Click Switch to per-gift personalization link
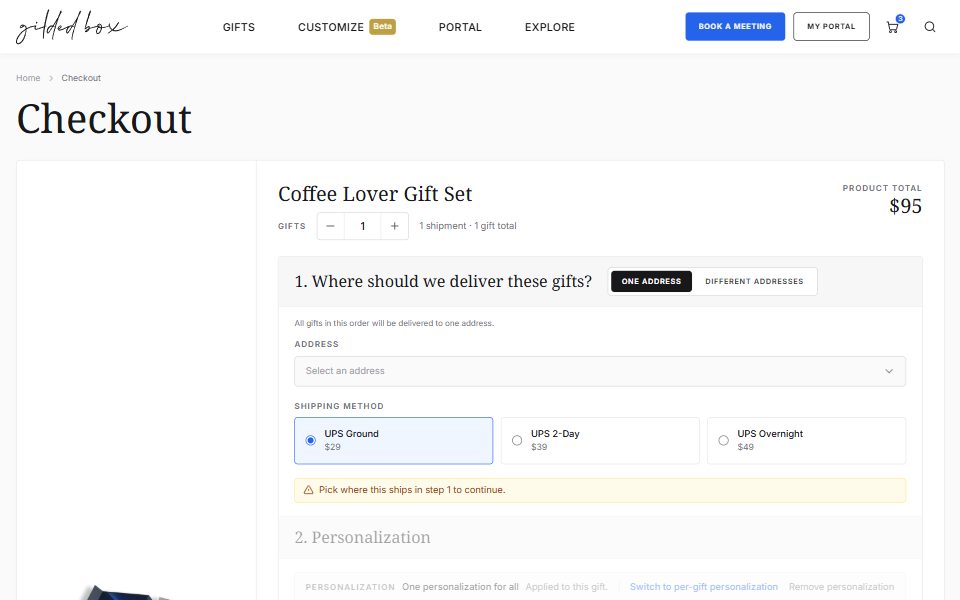The height and width of the screenshot is (600, 960). coord(704,587)
